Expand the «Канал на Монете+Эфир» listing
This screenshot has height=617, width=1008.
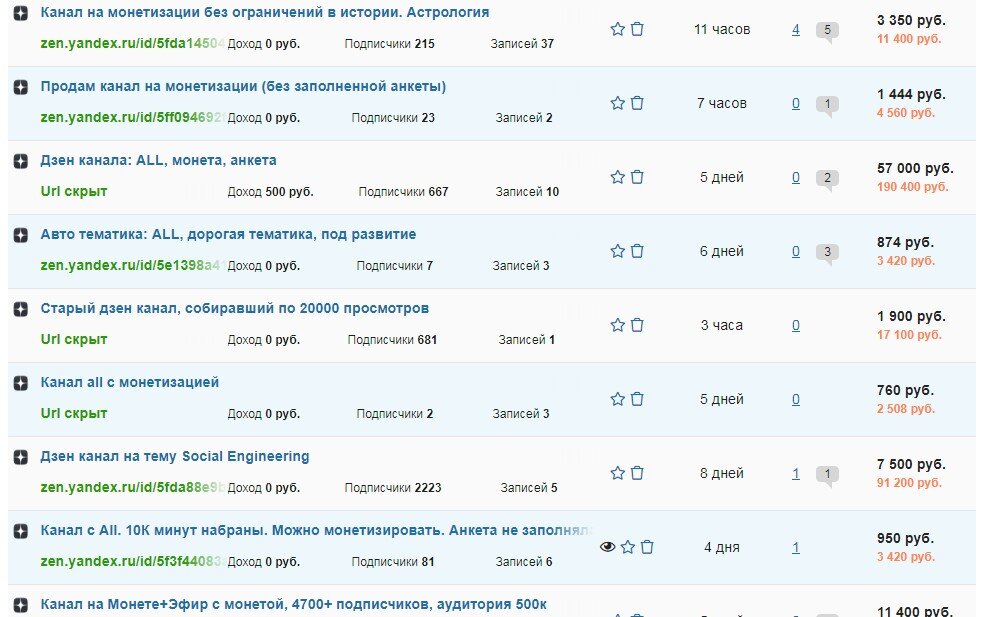coord(20,605)
